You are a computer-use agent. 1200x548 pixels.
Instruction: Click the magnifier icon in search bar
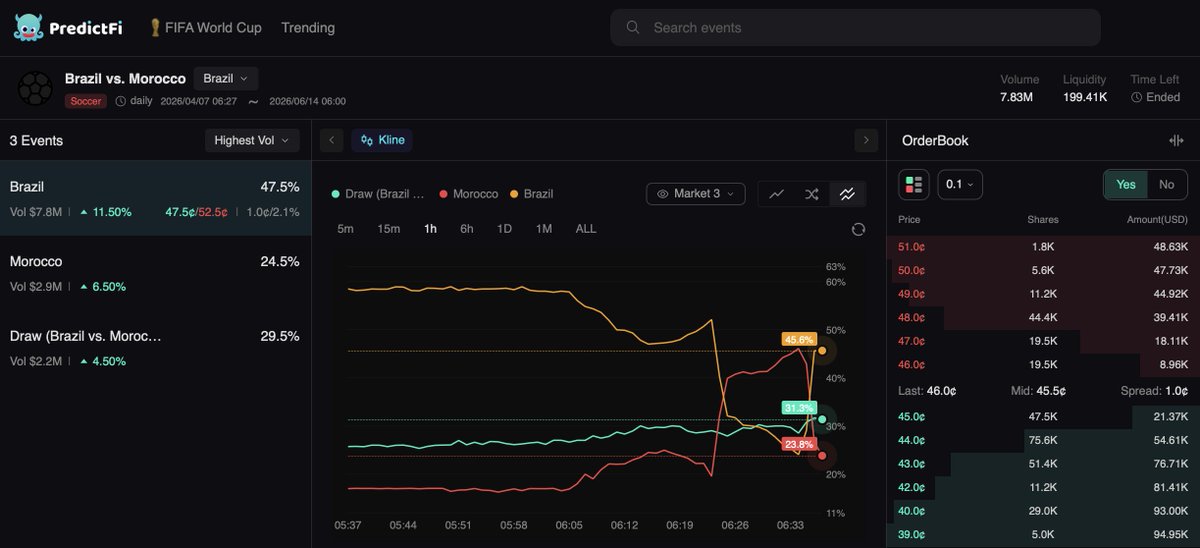(x=633, y=28)
